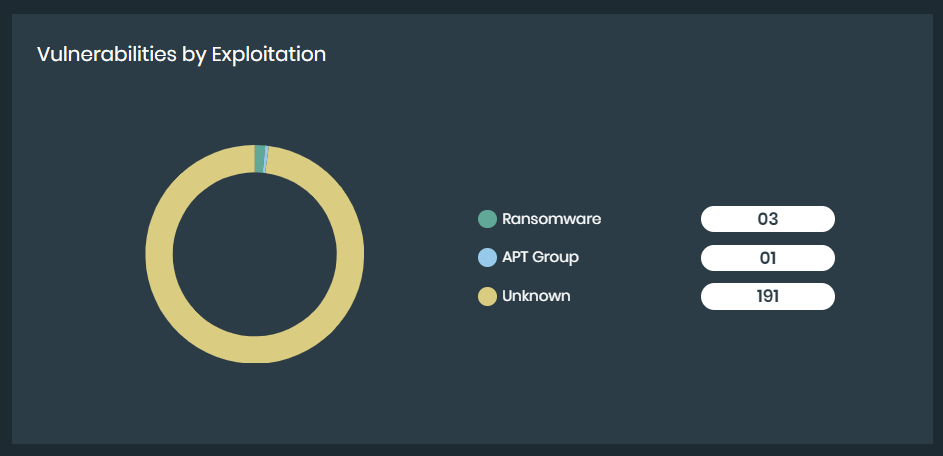Screen dimensions: 943x456
Task: Click the bottom of the yellow donut ring
Action: point(255,349)
